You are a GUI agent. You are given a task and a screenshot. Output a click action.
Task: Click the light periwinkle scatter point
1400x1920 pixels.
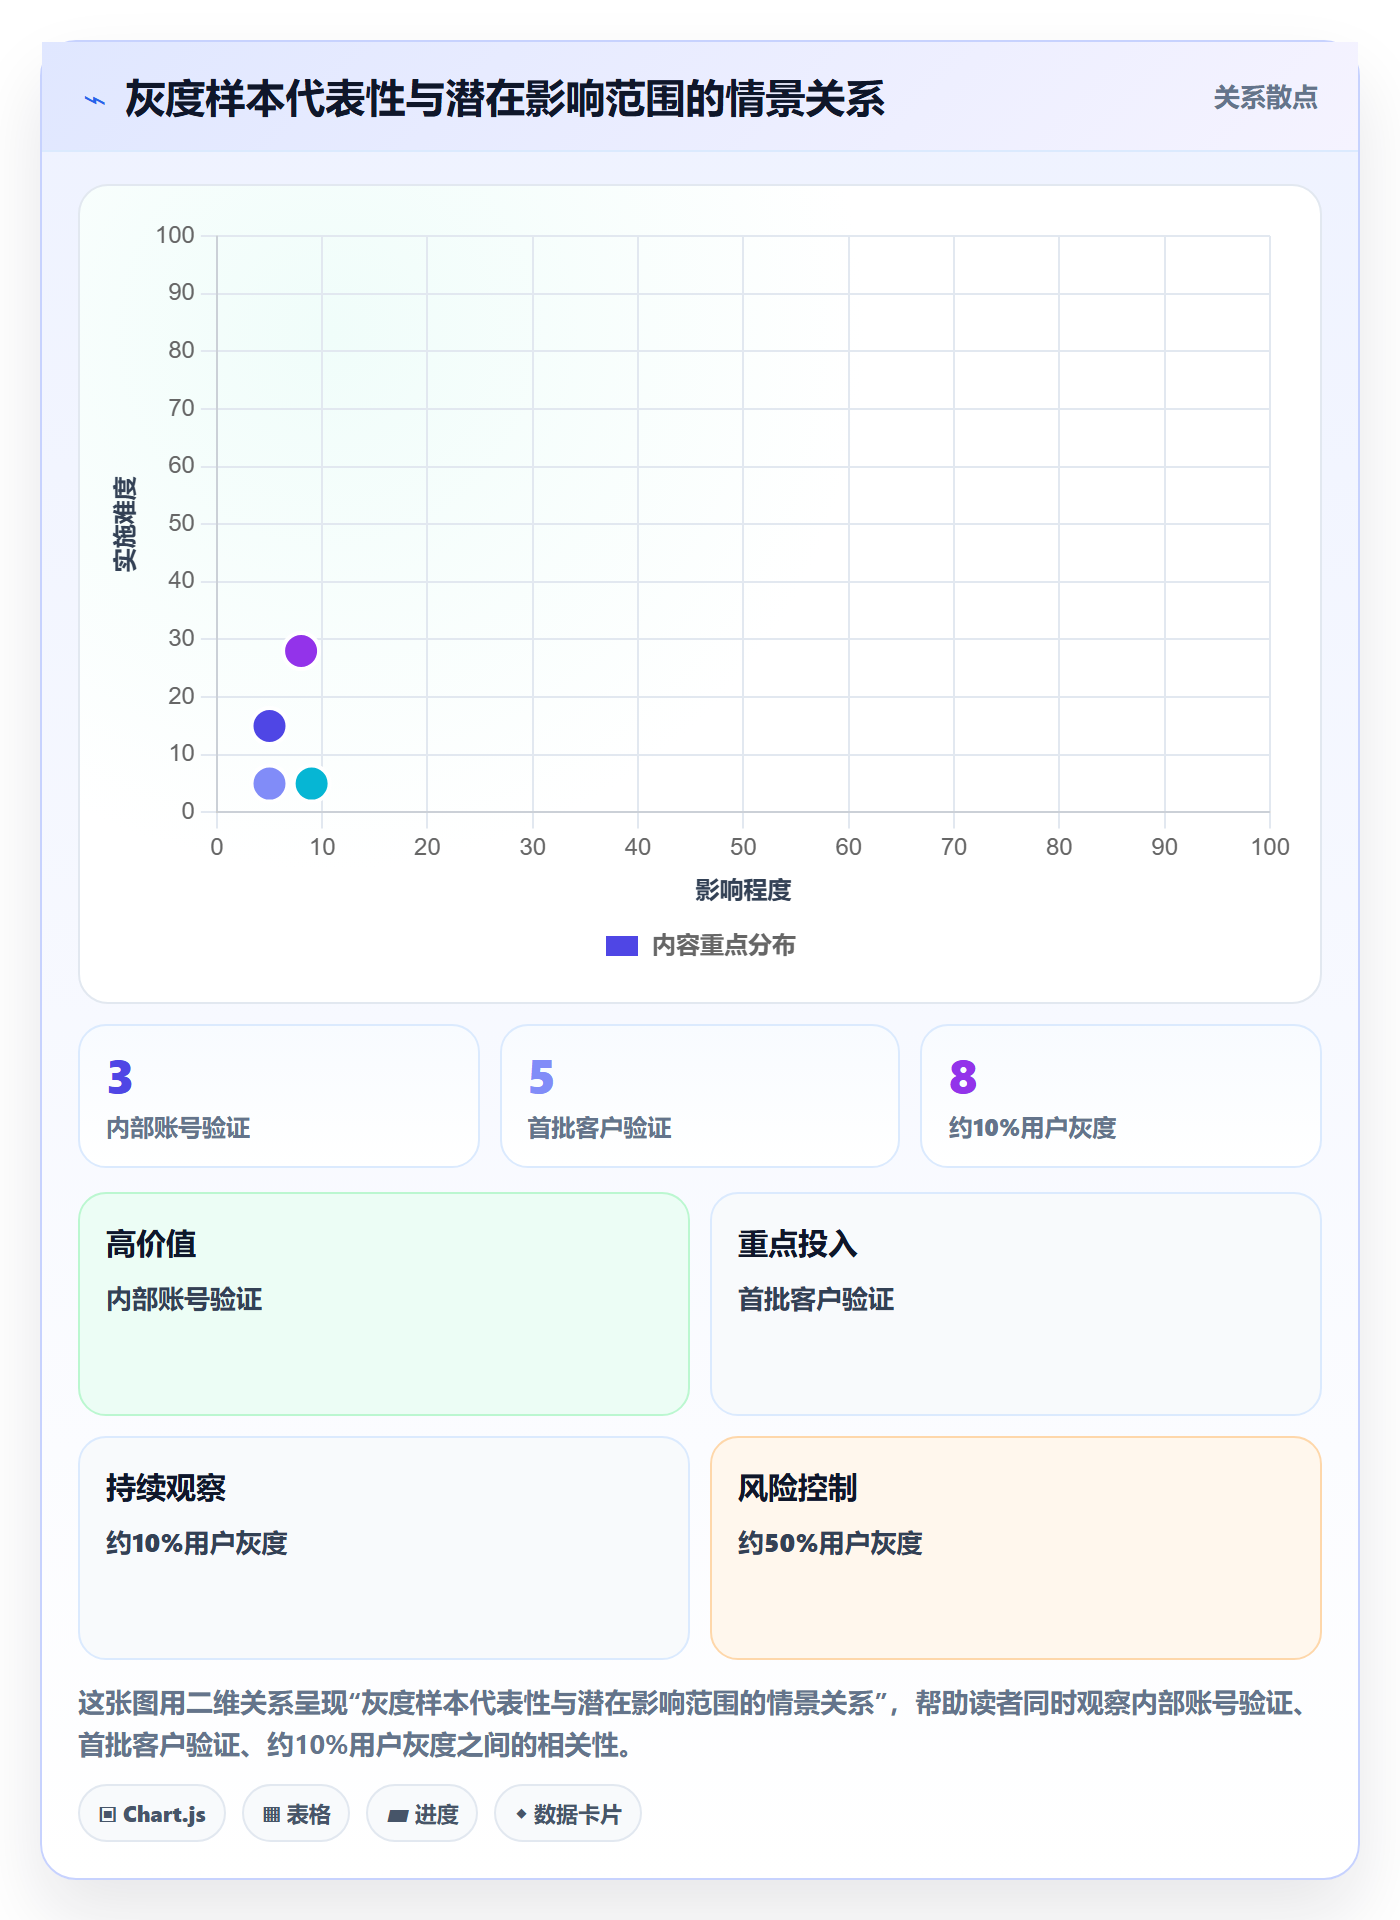[x=269, y=783]
